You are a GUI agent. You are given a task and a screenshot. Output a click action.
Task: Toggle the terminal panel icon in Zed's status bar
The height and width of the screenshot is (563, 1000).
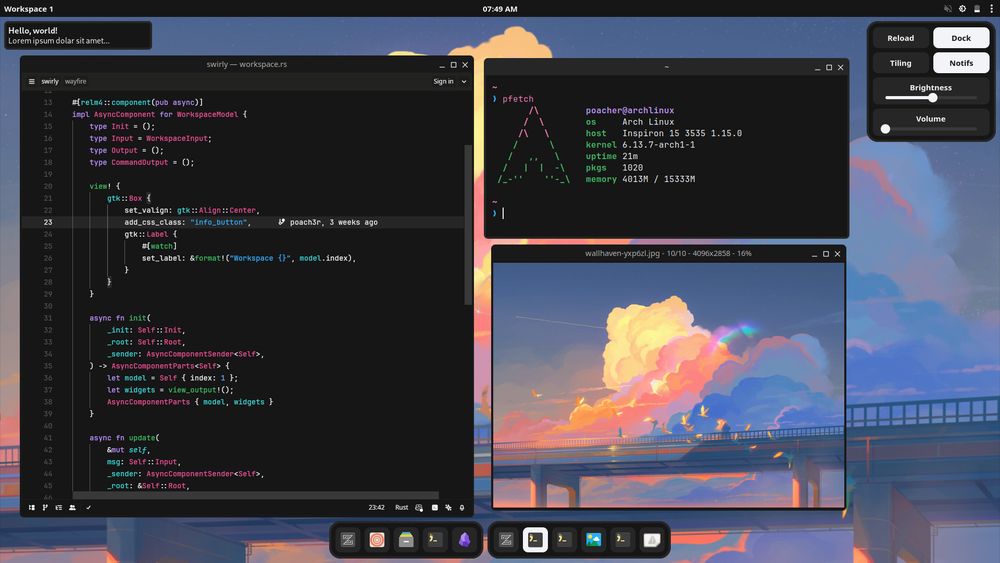pyautogui.click(x=435, y=508)
